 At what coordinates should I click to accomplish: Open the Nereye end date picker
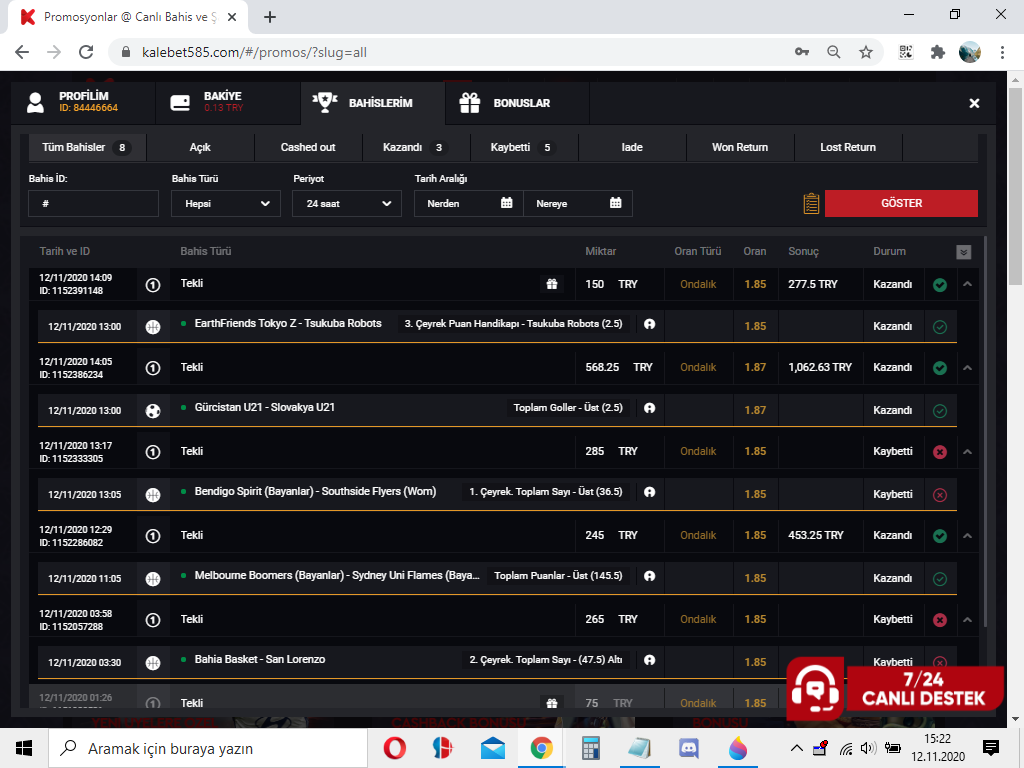pyautogui.click(x=578, y=203)
